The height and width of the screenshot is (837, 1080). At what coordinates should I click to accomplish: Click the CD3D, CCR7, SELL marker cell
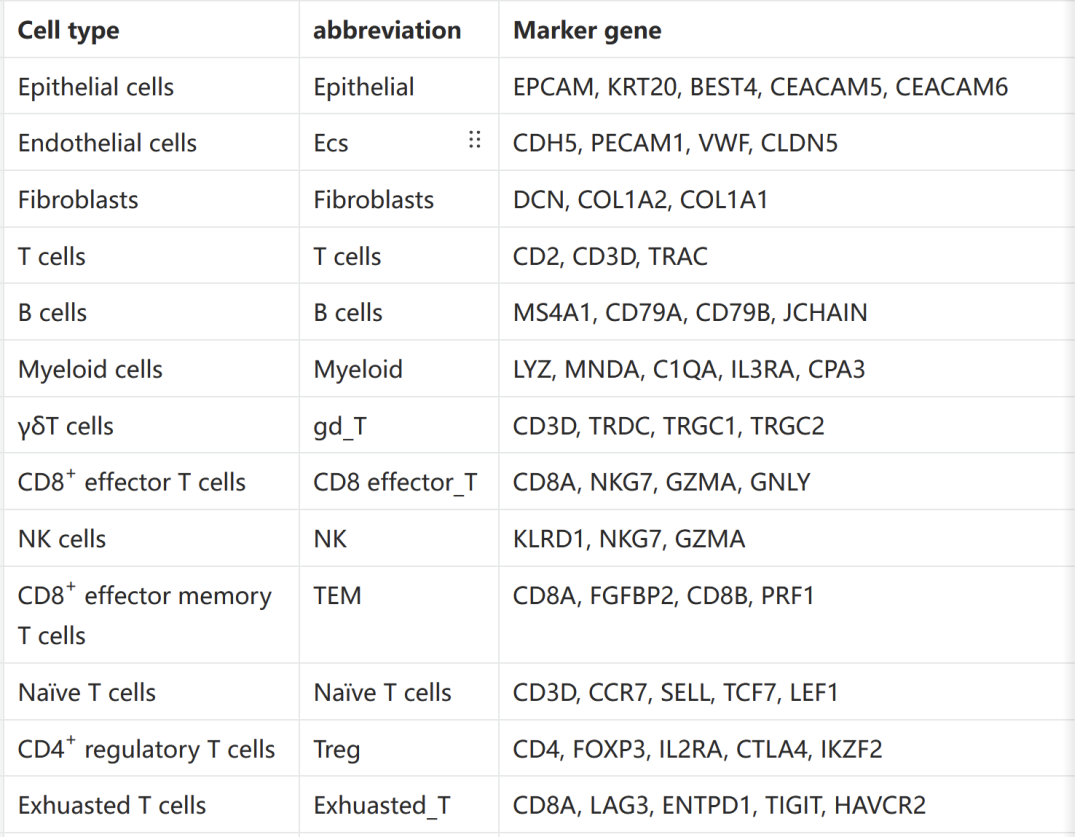[x=675, y=692]
